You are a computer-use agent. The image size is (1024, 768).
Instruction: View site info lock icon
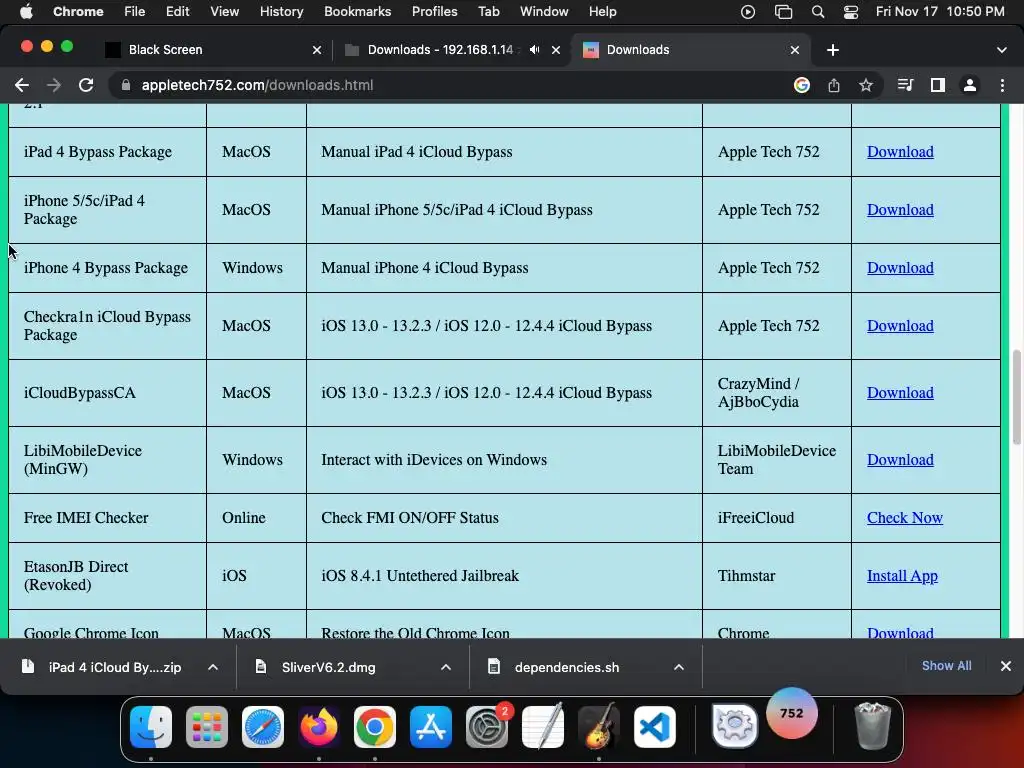(x=126, y=85)
